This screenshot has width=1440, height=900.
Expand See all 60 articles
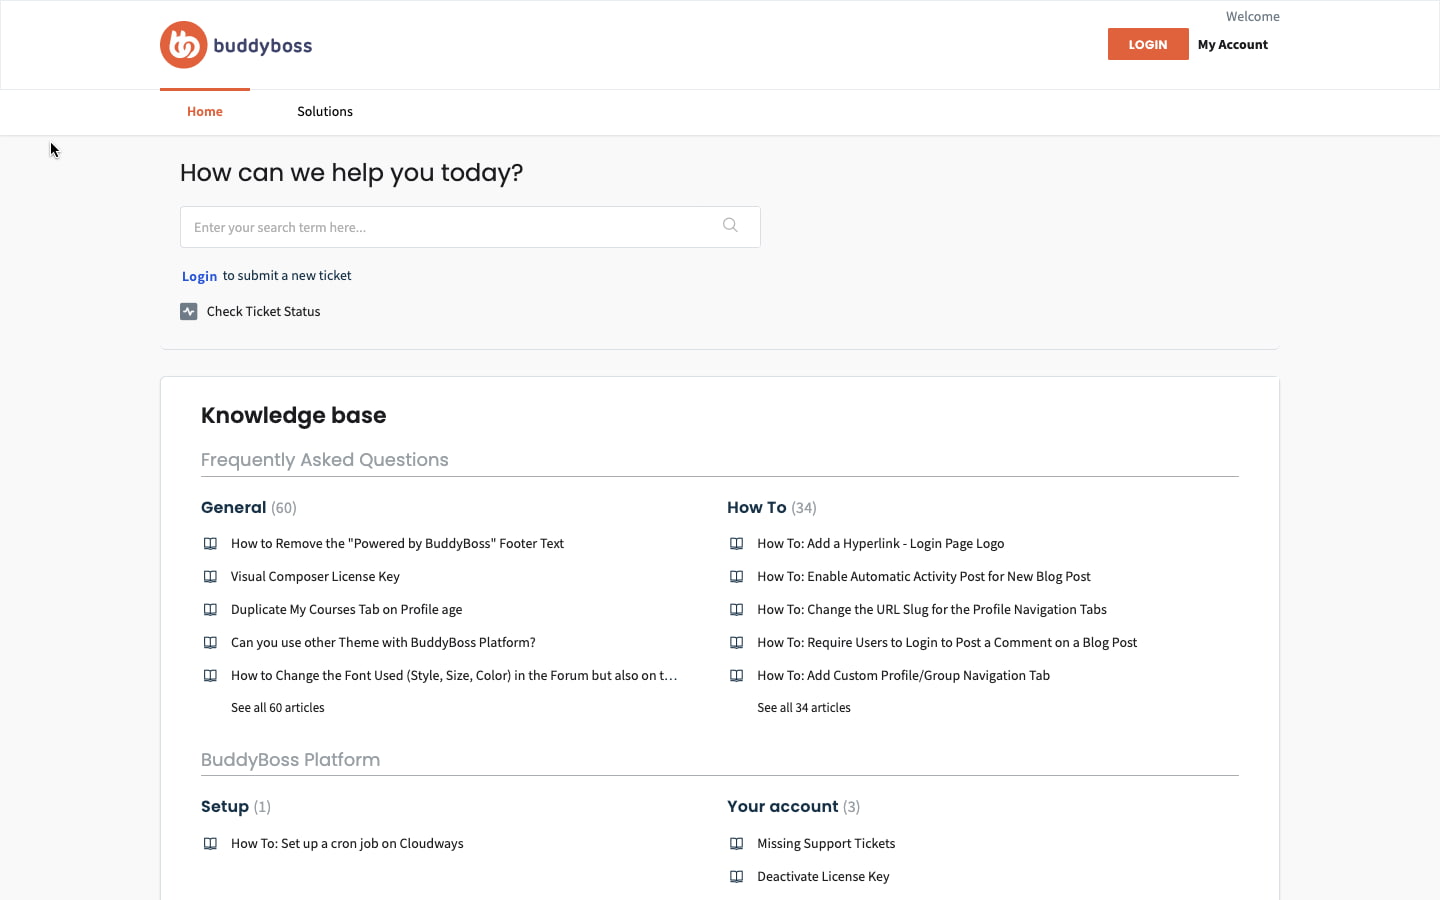tap(277, 708)
